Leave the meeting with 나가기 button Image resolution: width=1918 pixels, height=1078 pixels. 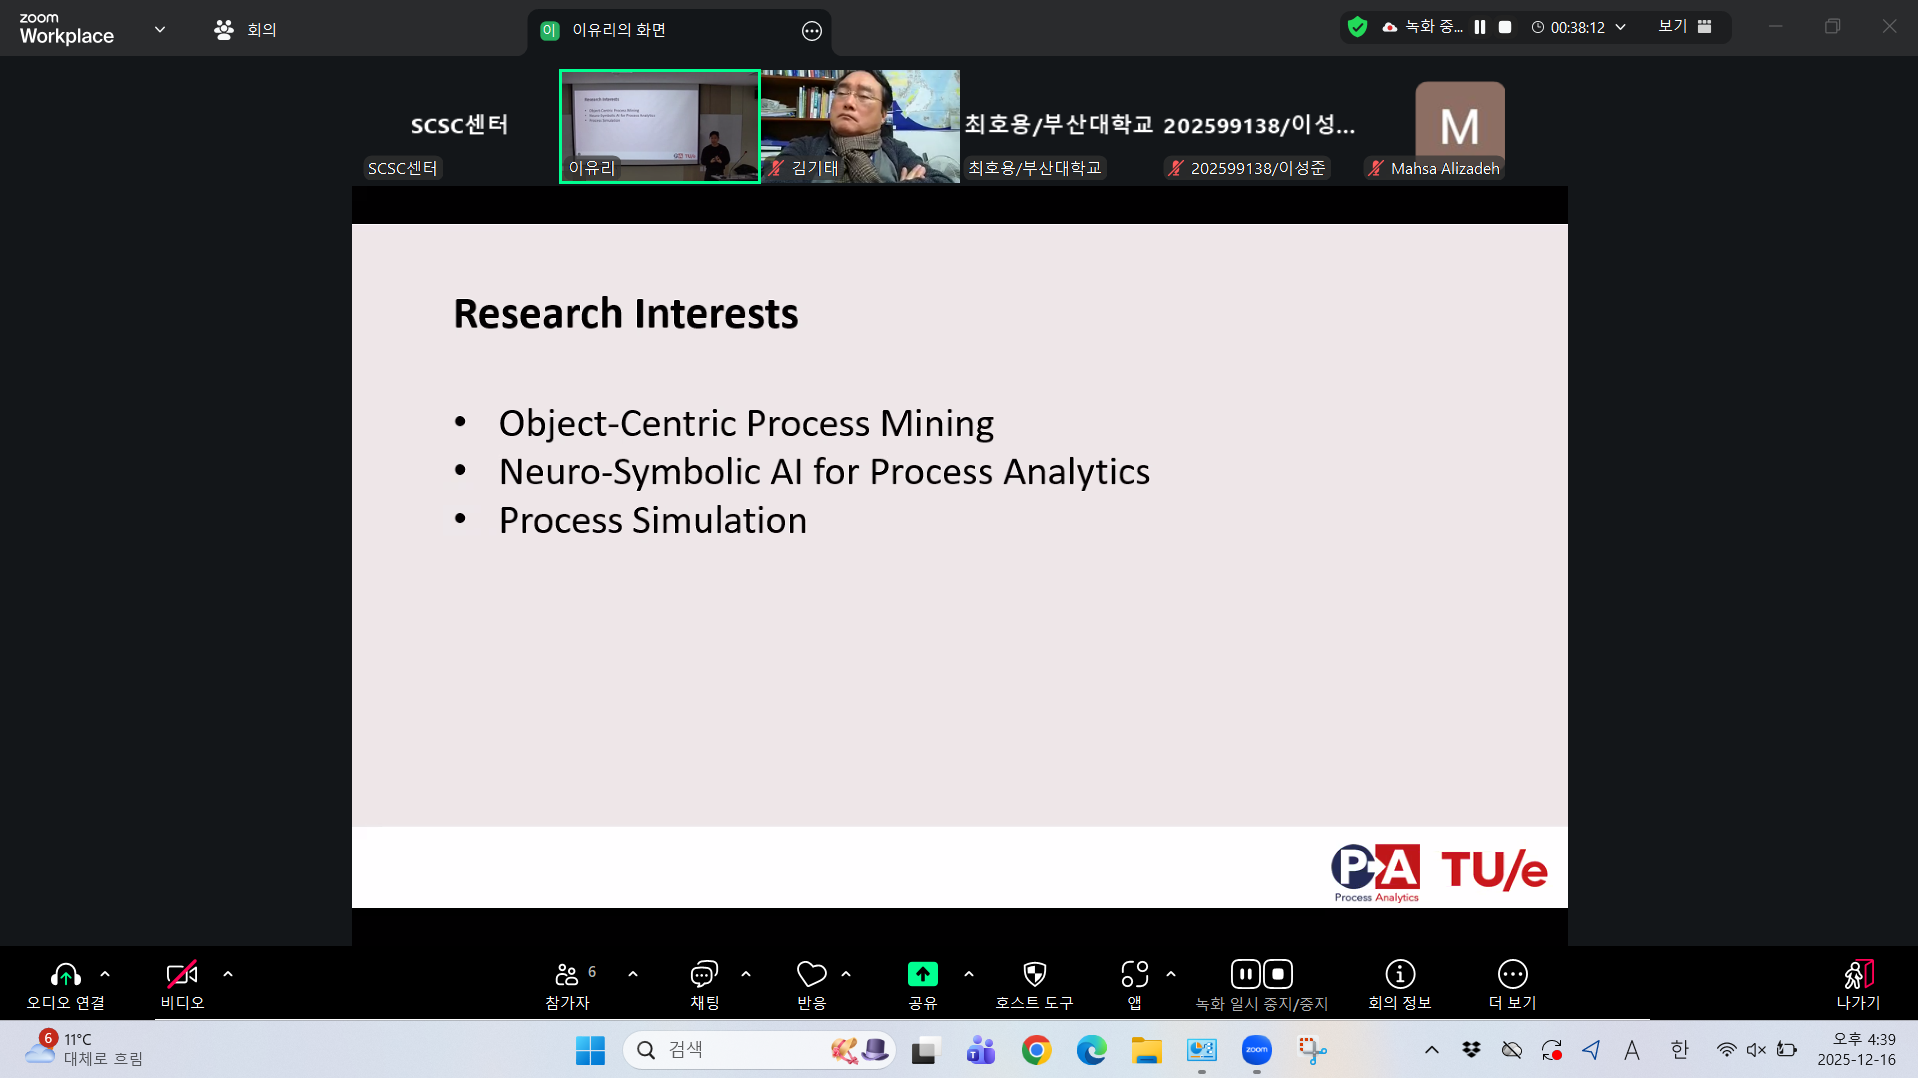(x=1857, y=984)
